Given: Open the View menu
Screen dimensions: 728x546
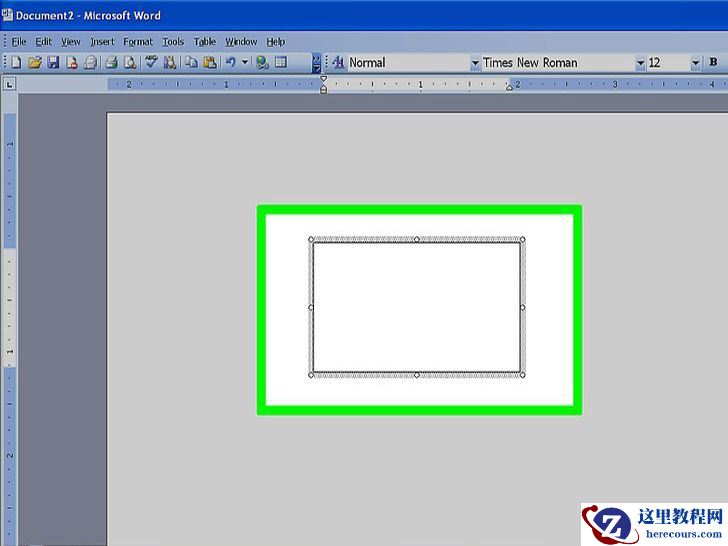Looking at the screenshot, I should 71,42.
